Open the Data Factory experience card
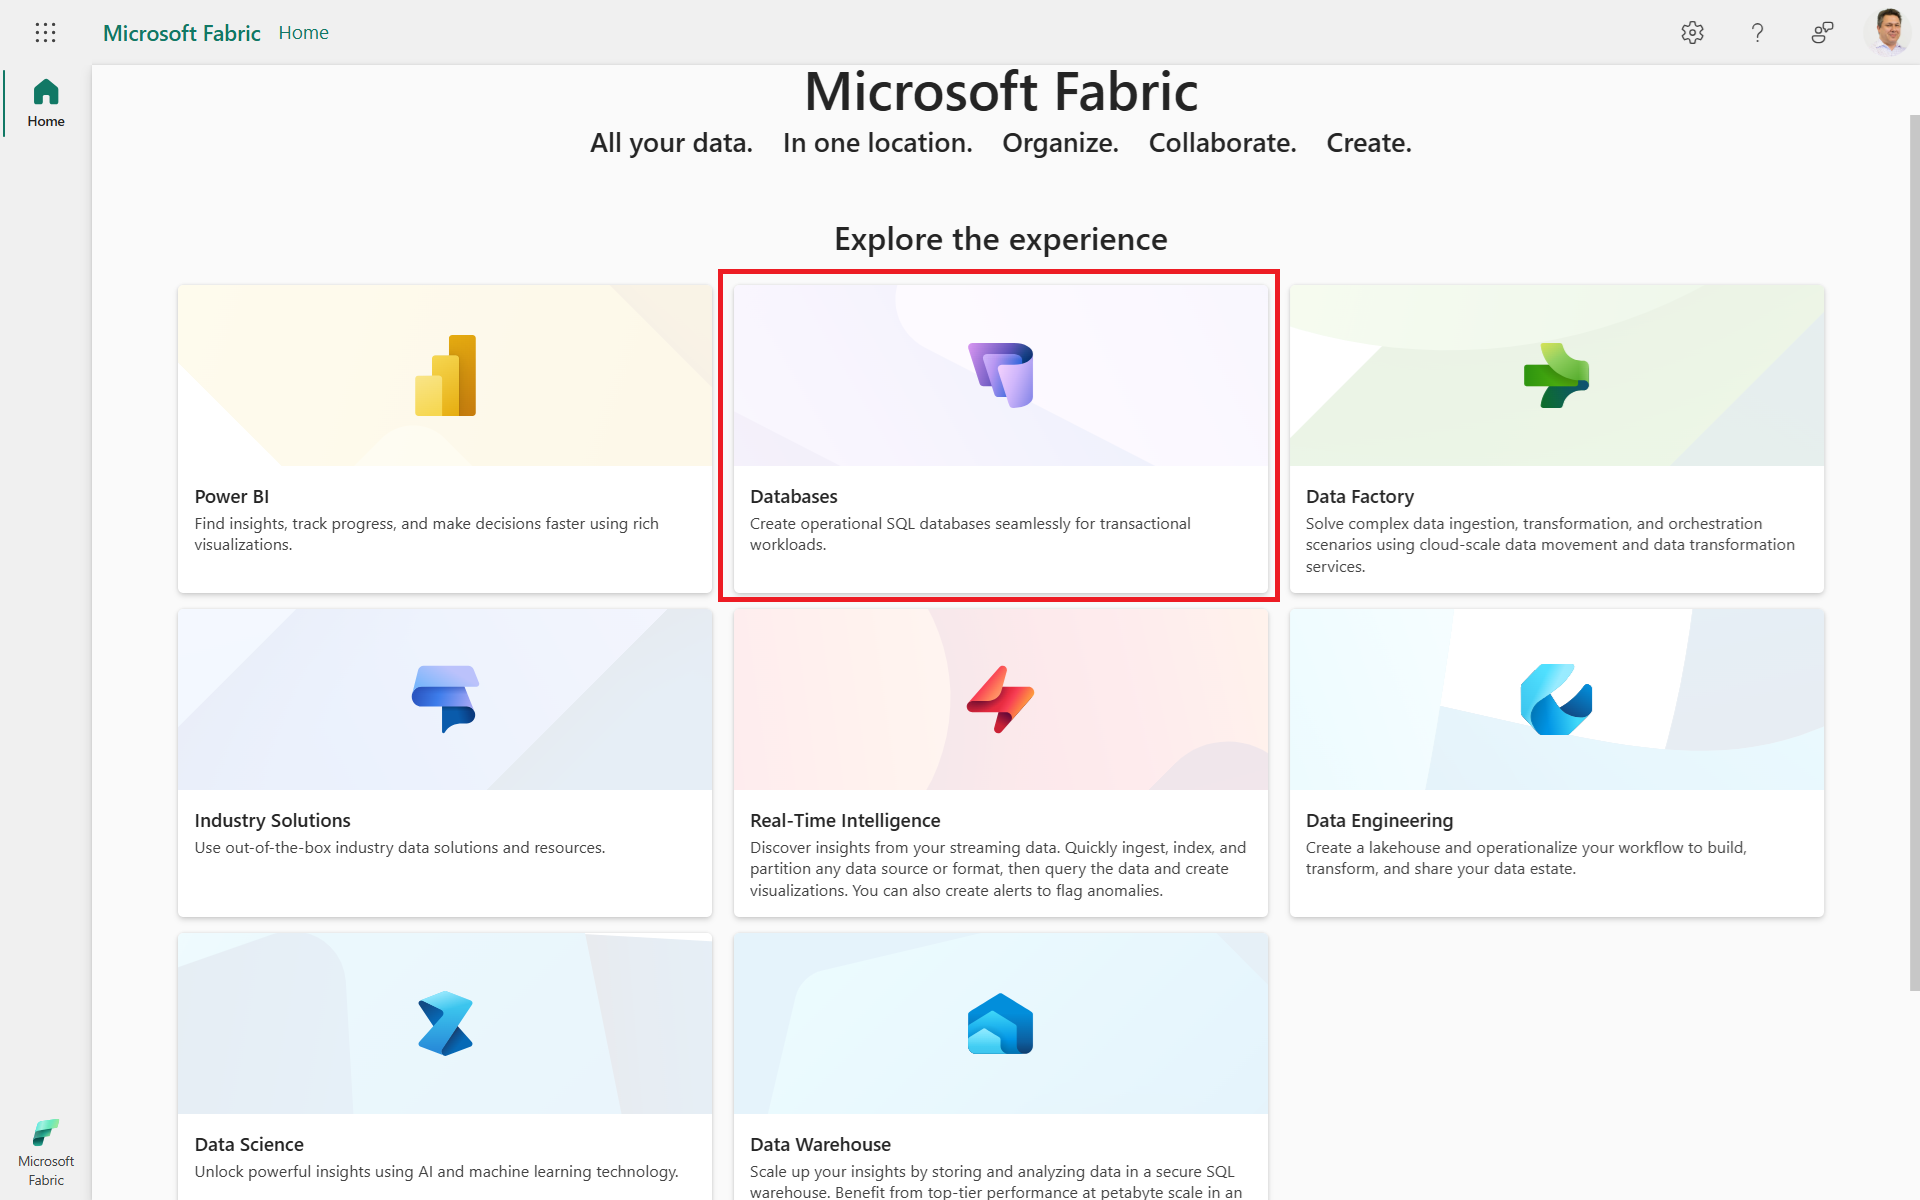The width and height of the screenshot is (1920, 1200). tap(1556, 438)
